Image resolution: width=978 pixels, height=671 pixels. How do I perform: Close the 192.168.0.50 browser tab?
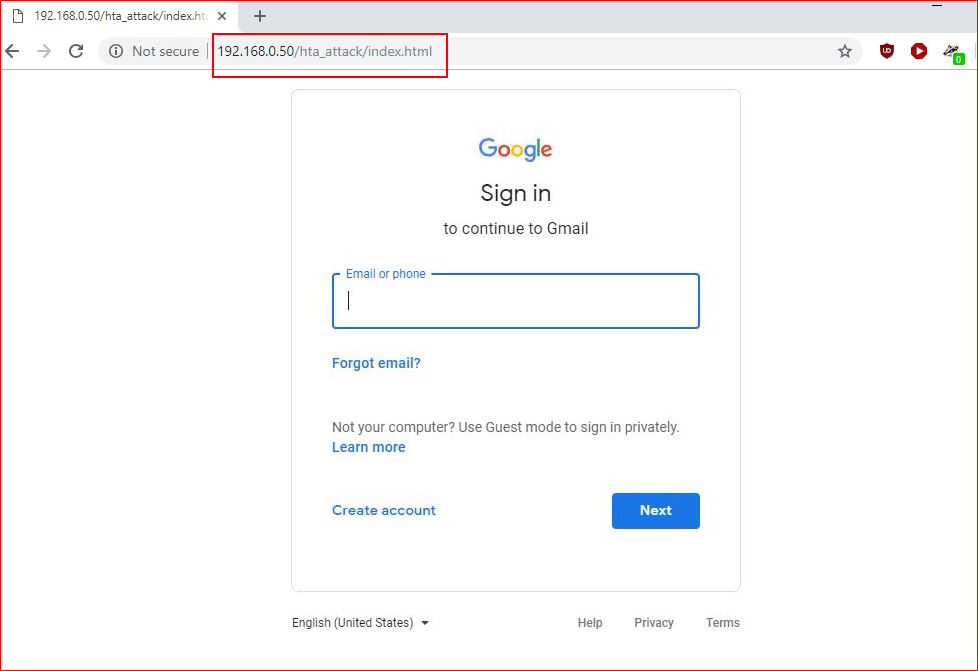(222, 16)
